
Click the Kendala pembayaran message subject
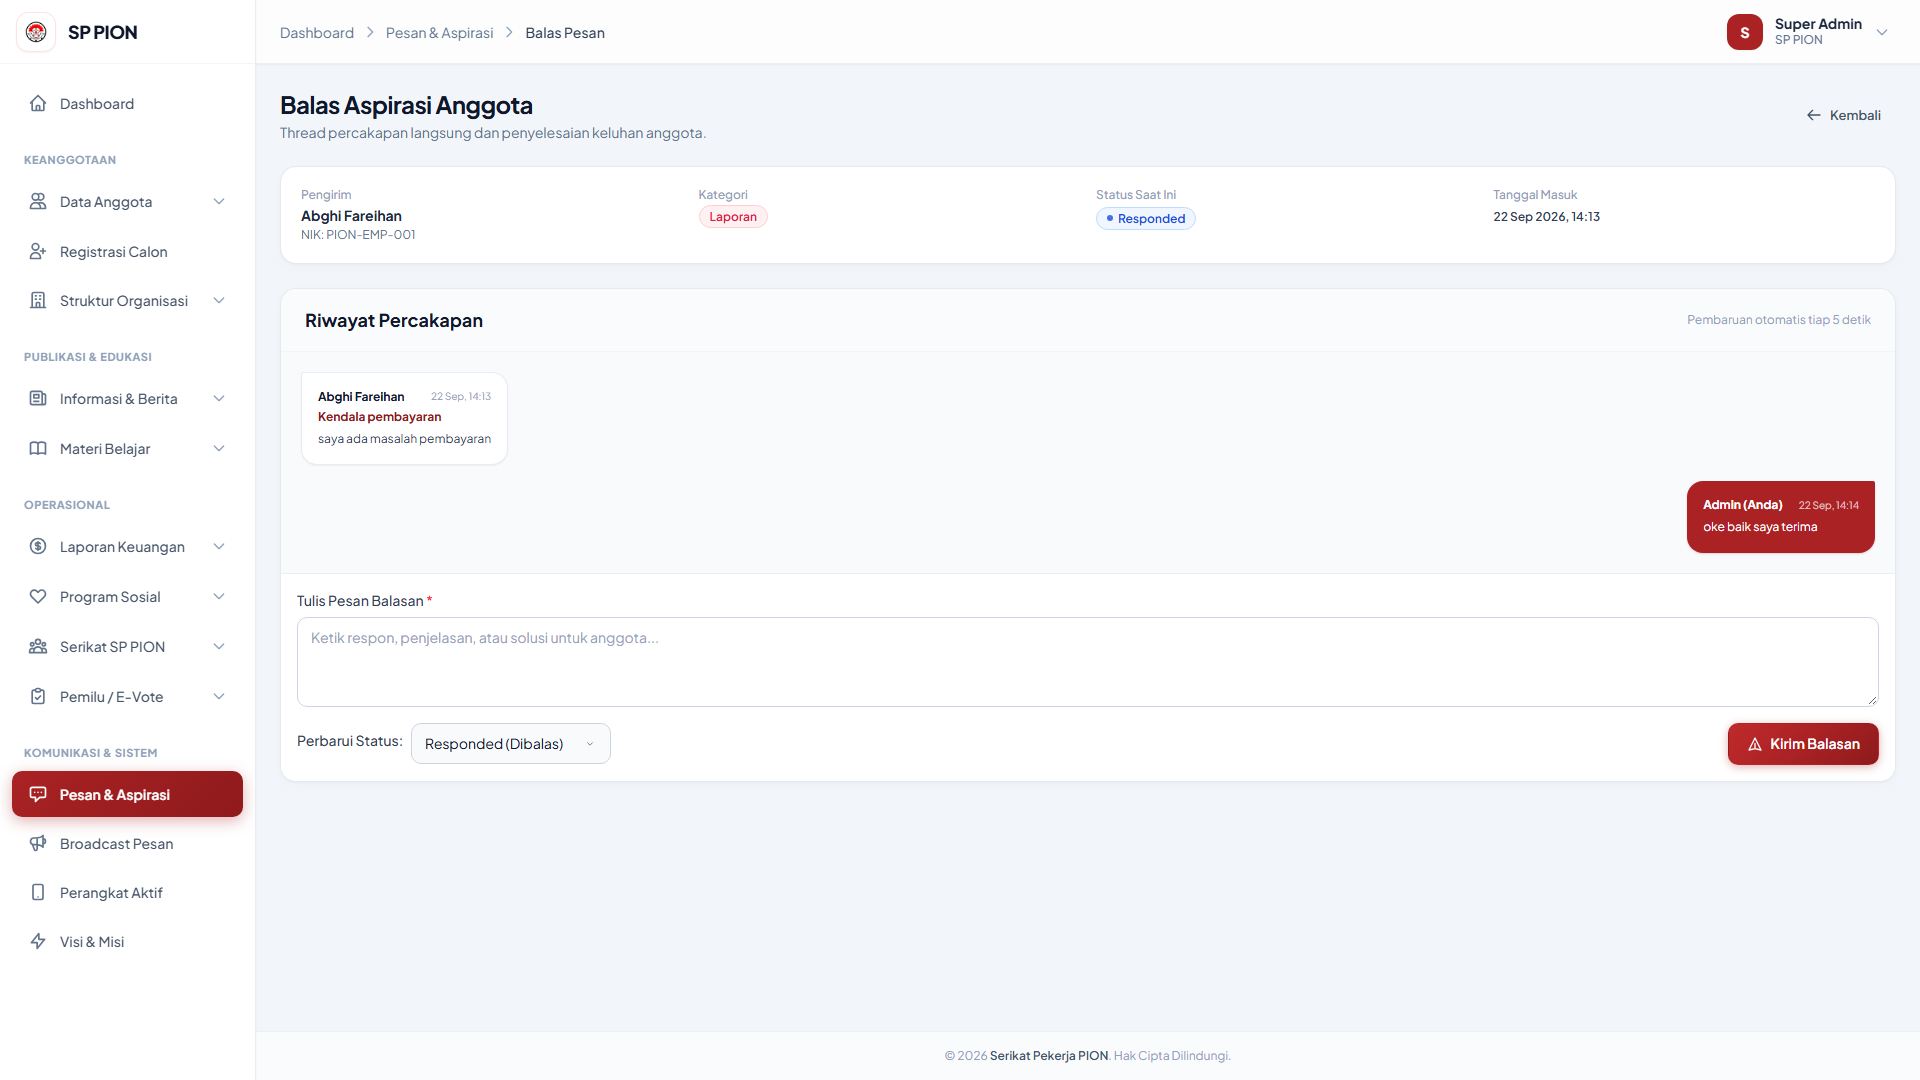pyautogui.click(x=380, y=417)
